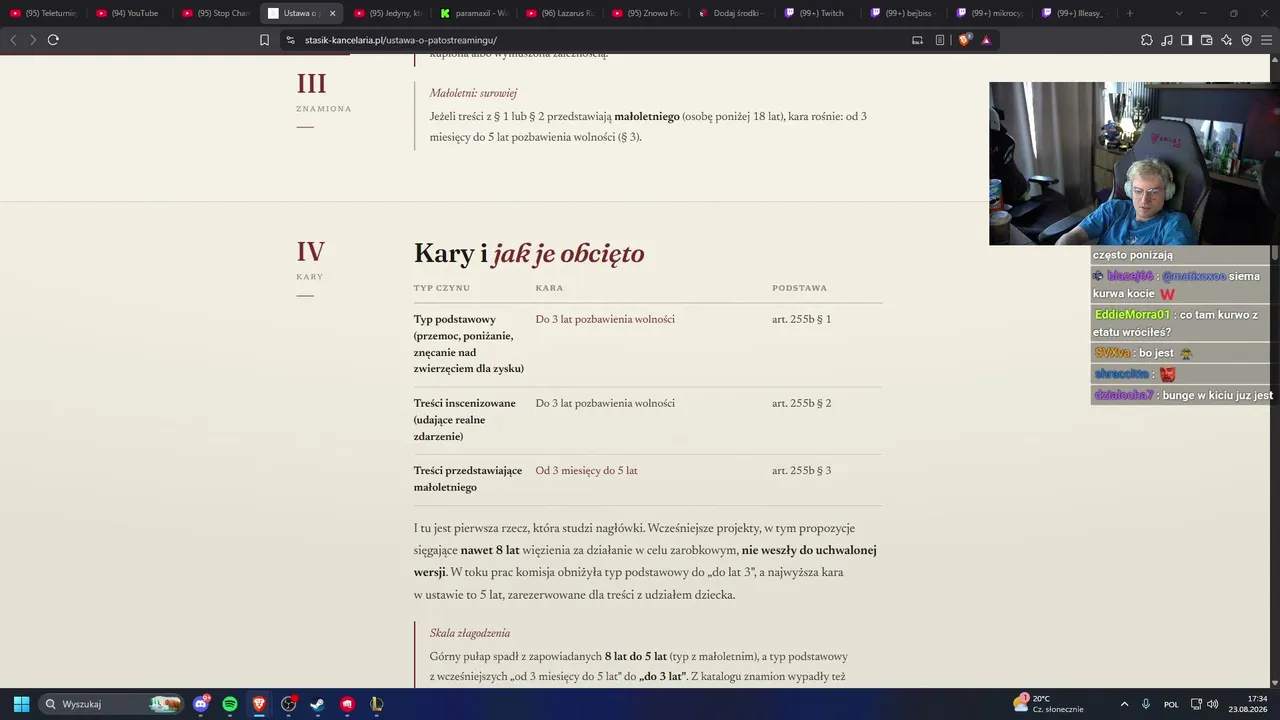Image resolution: width=1280 pixels, height=720 pixels.
Task: Go back with the browser back arrow
Action: (13, 40)
